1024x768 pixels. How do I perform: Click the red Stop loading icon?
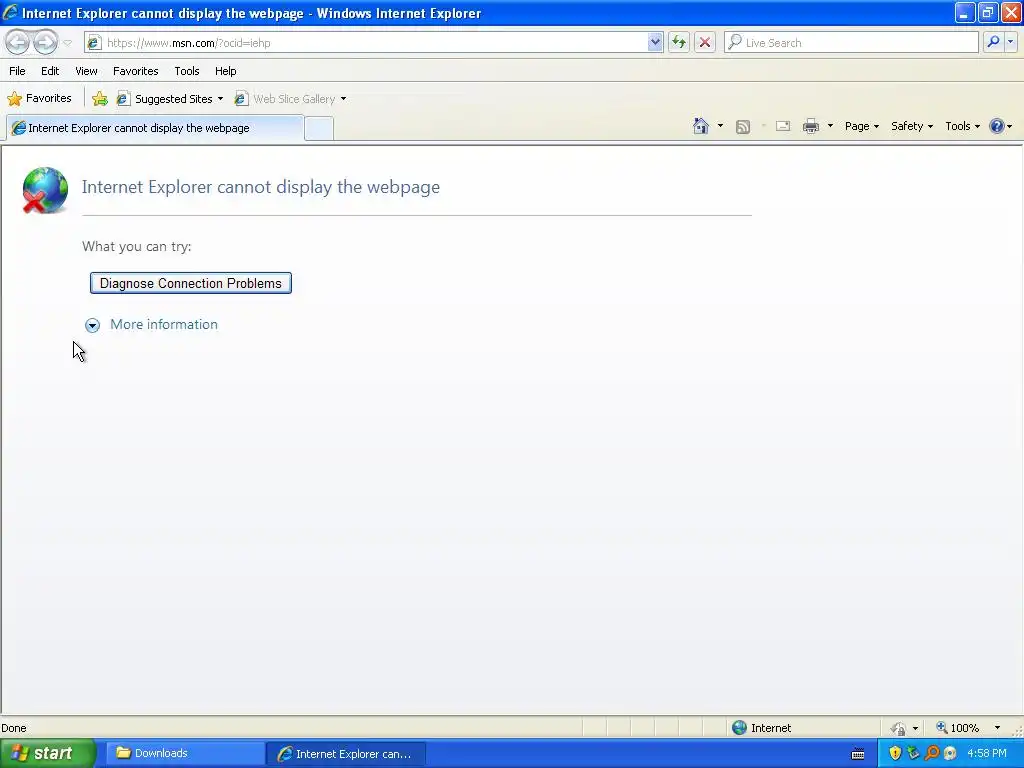pos(705,42)
